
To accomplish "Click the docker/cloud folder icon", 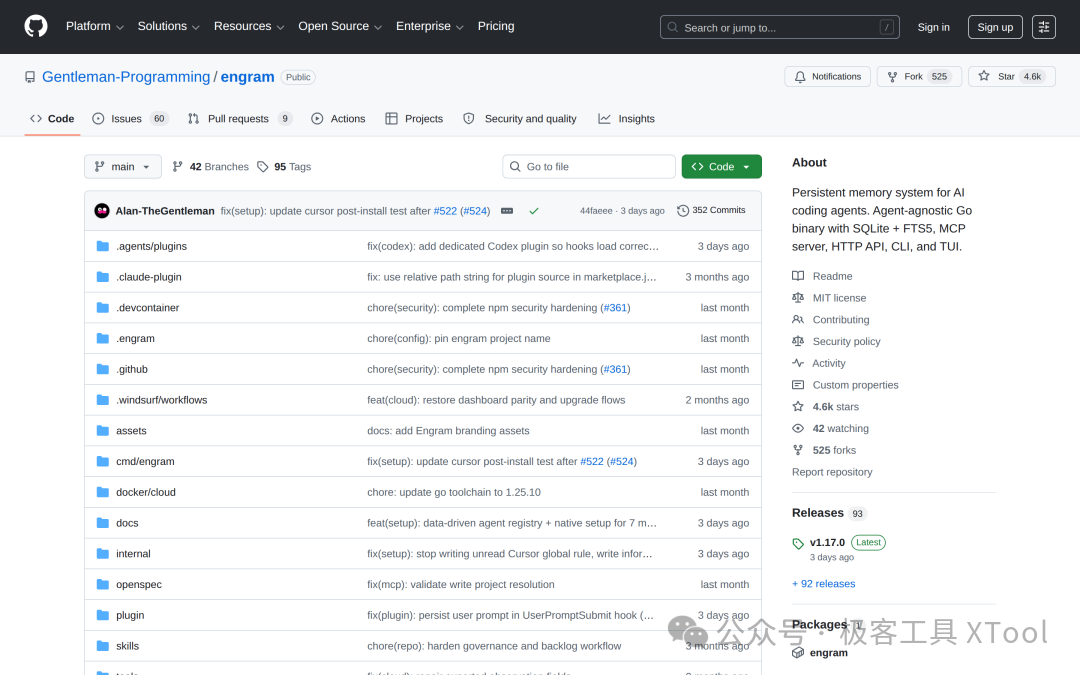I will pos(103,492).
